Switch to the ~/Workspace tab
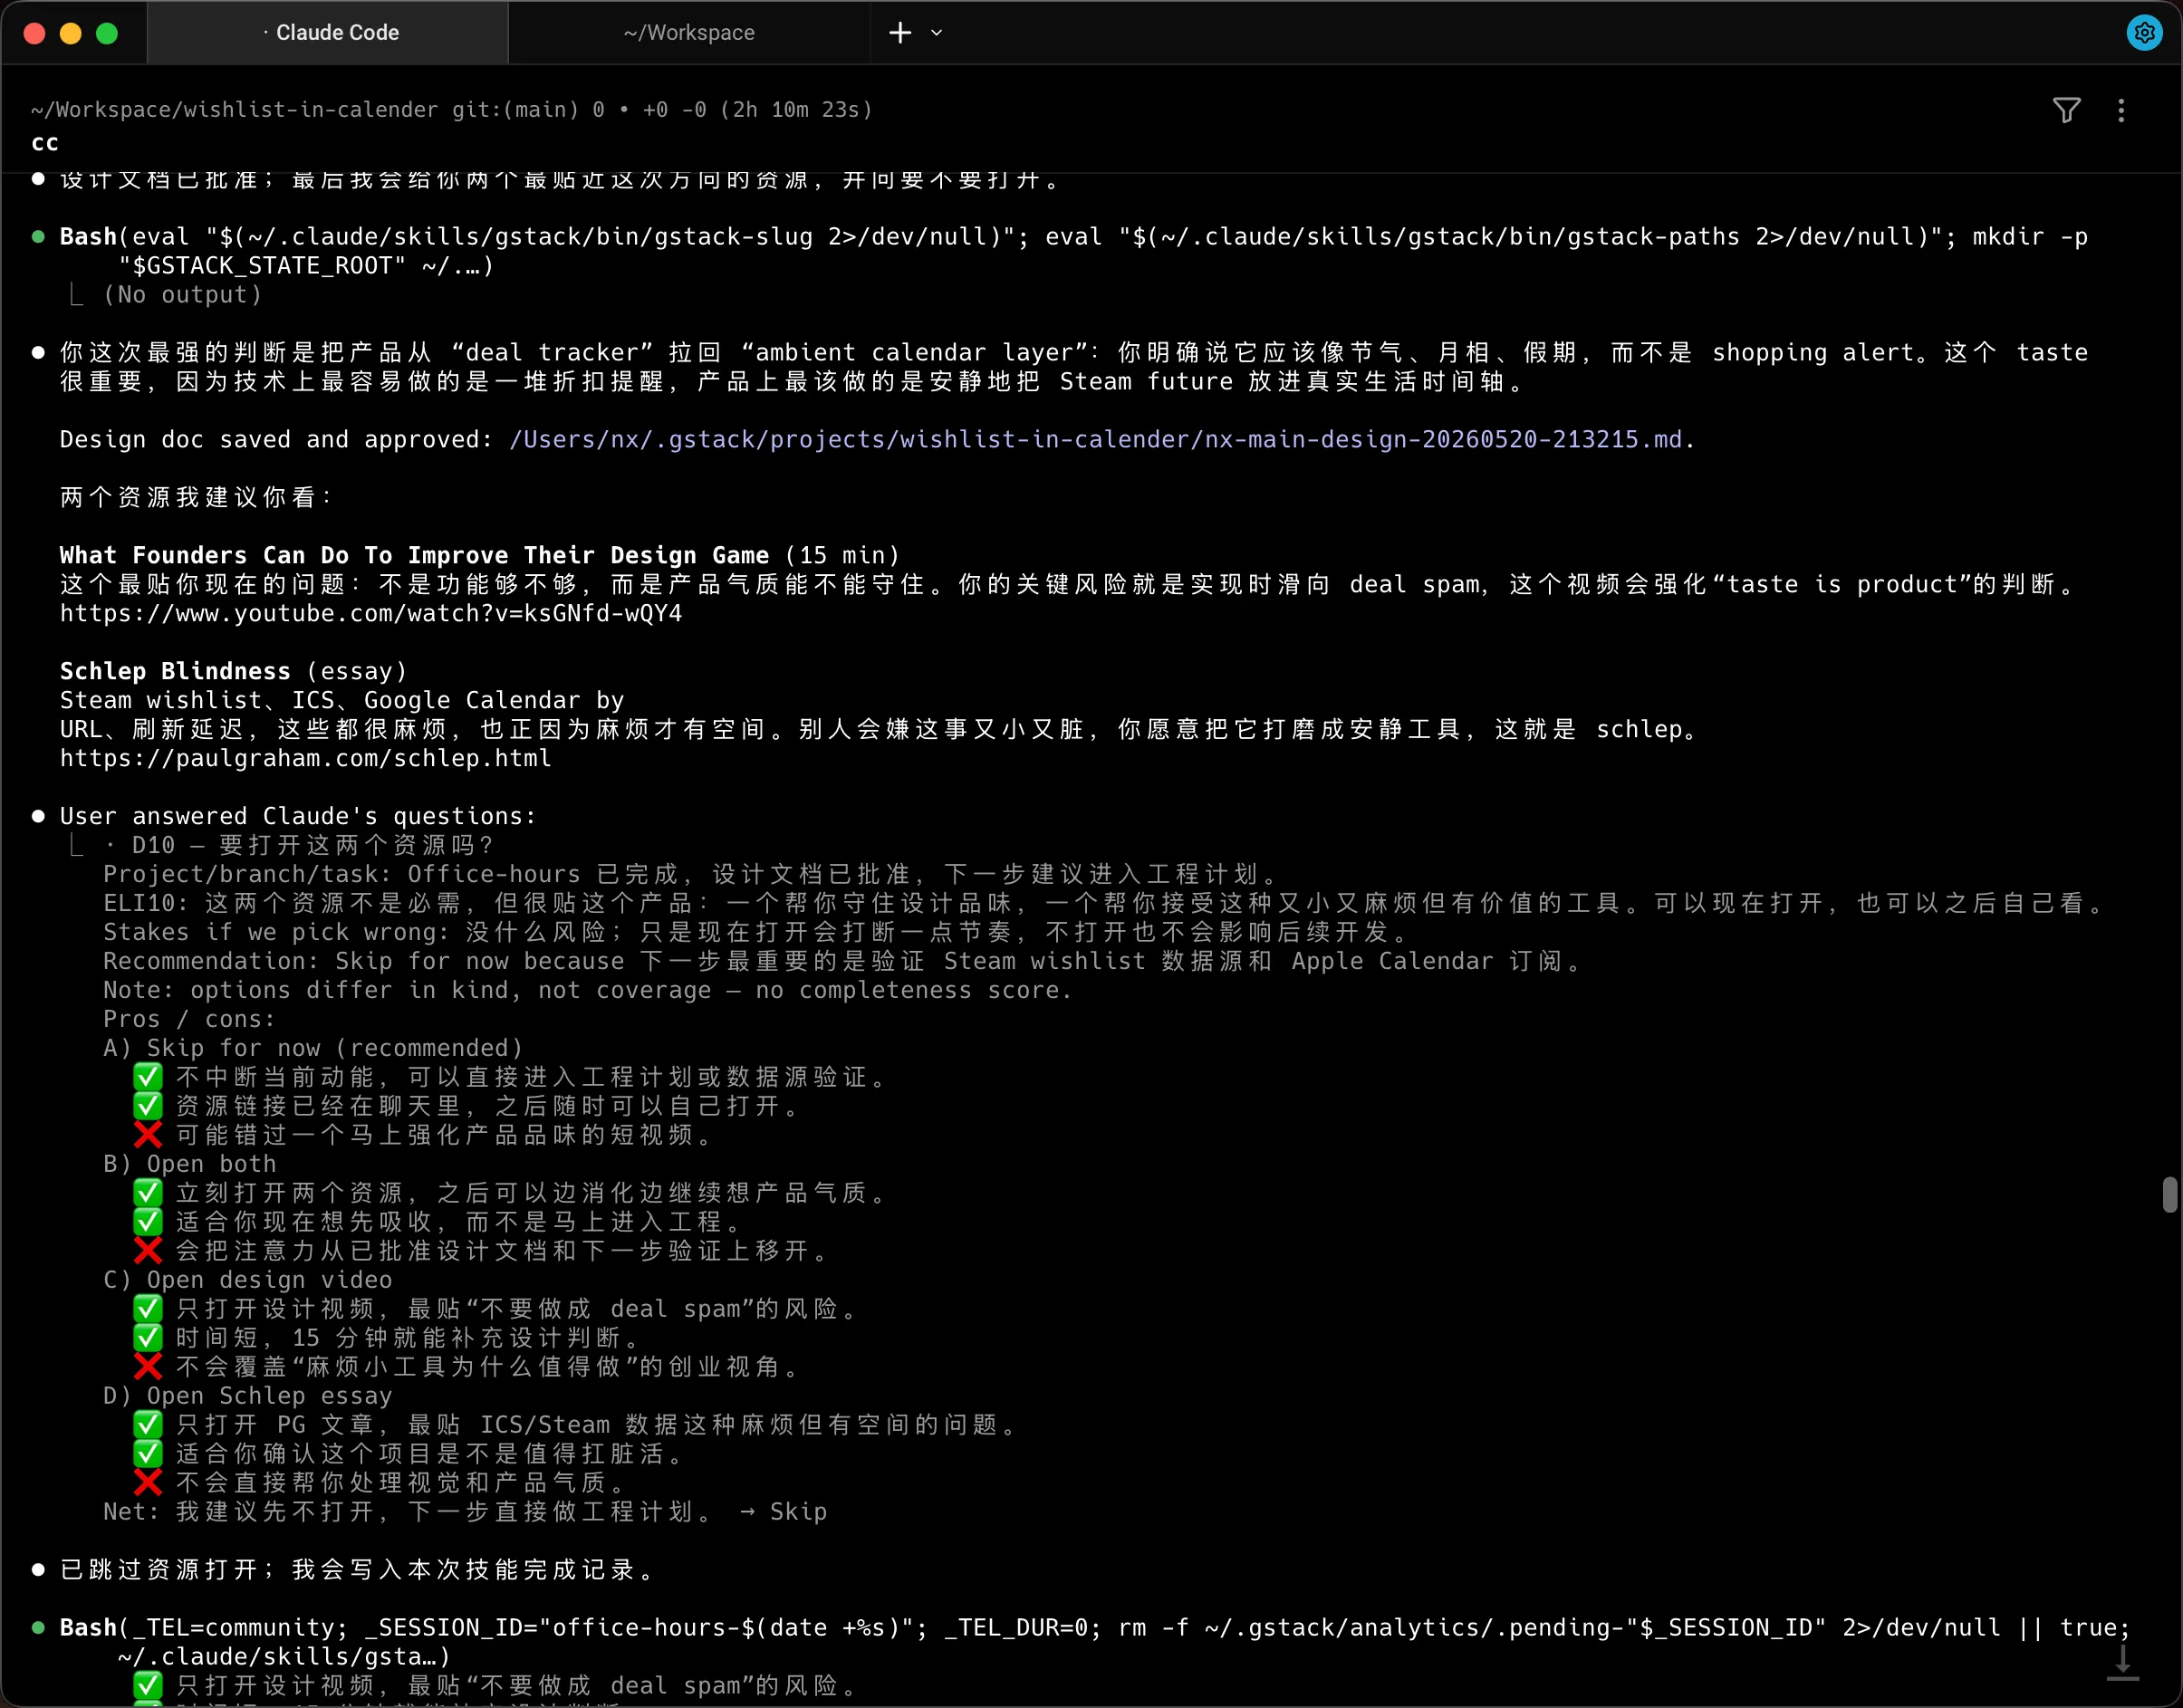 click(689, 33)
